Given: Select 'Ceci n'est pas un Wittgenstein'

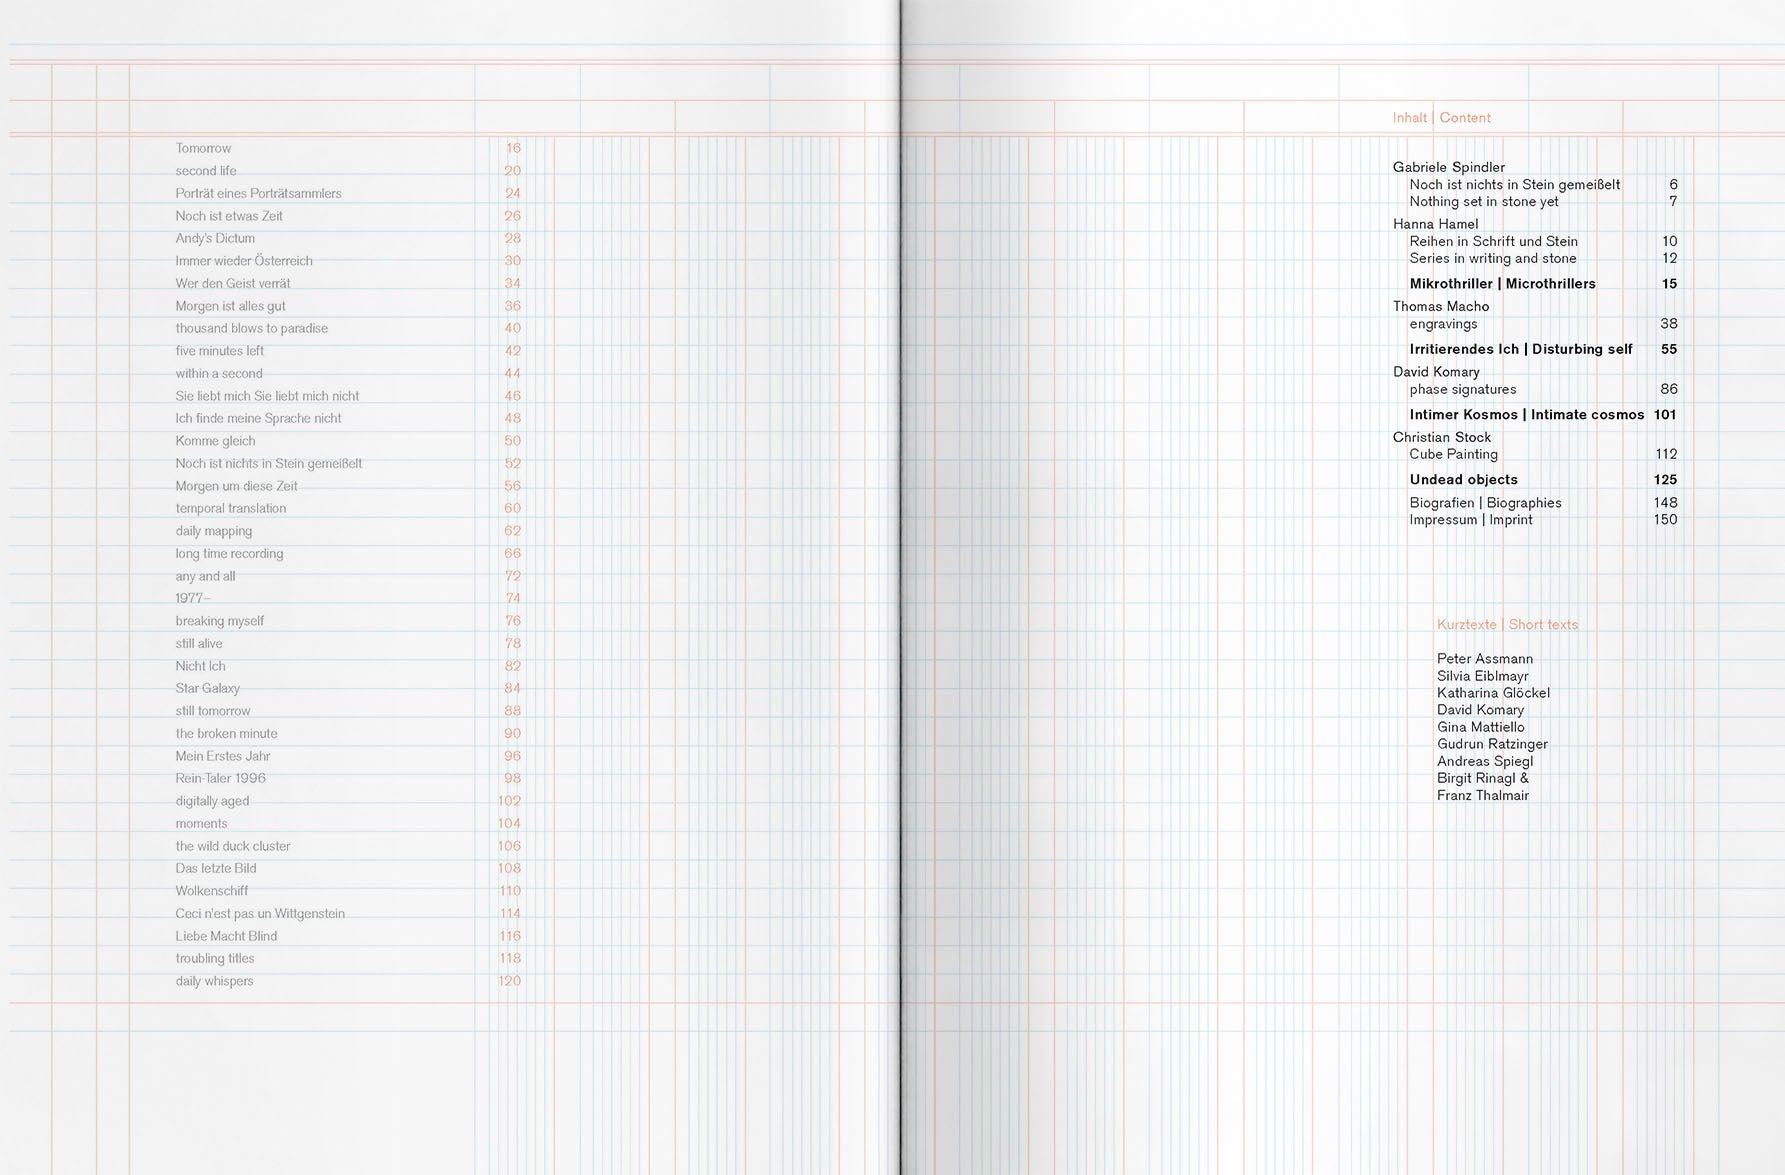Looking at the screenshot, I should point(260,913).
